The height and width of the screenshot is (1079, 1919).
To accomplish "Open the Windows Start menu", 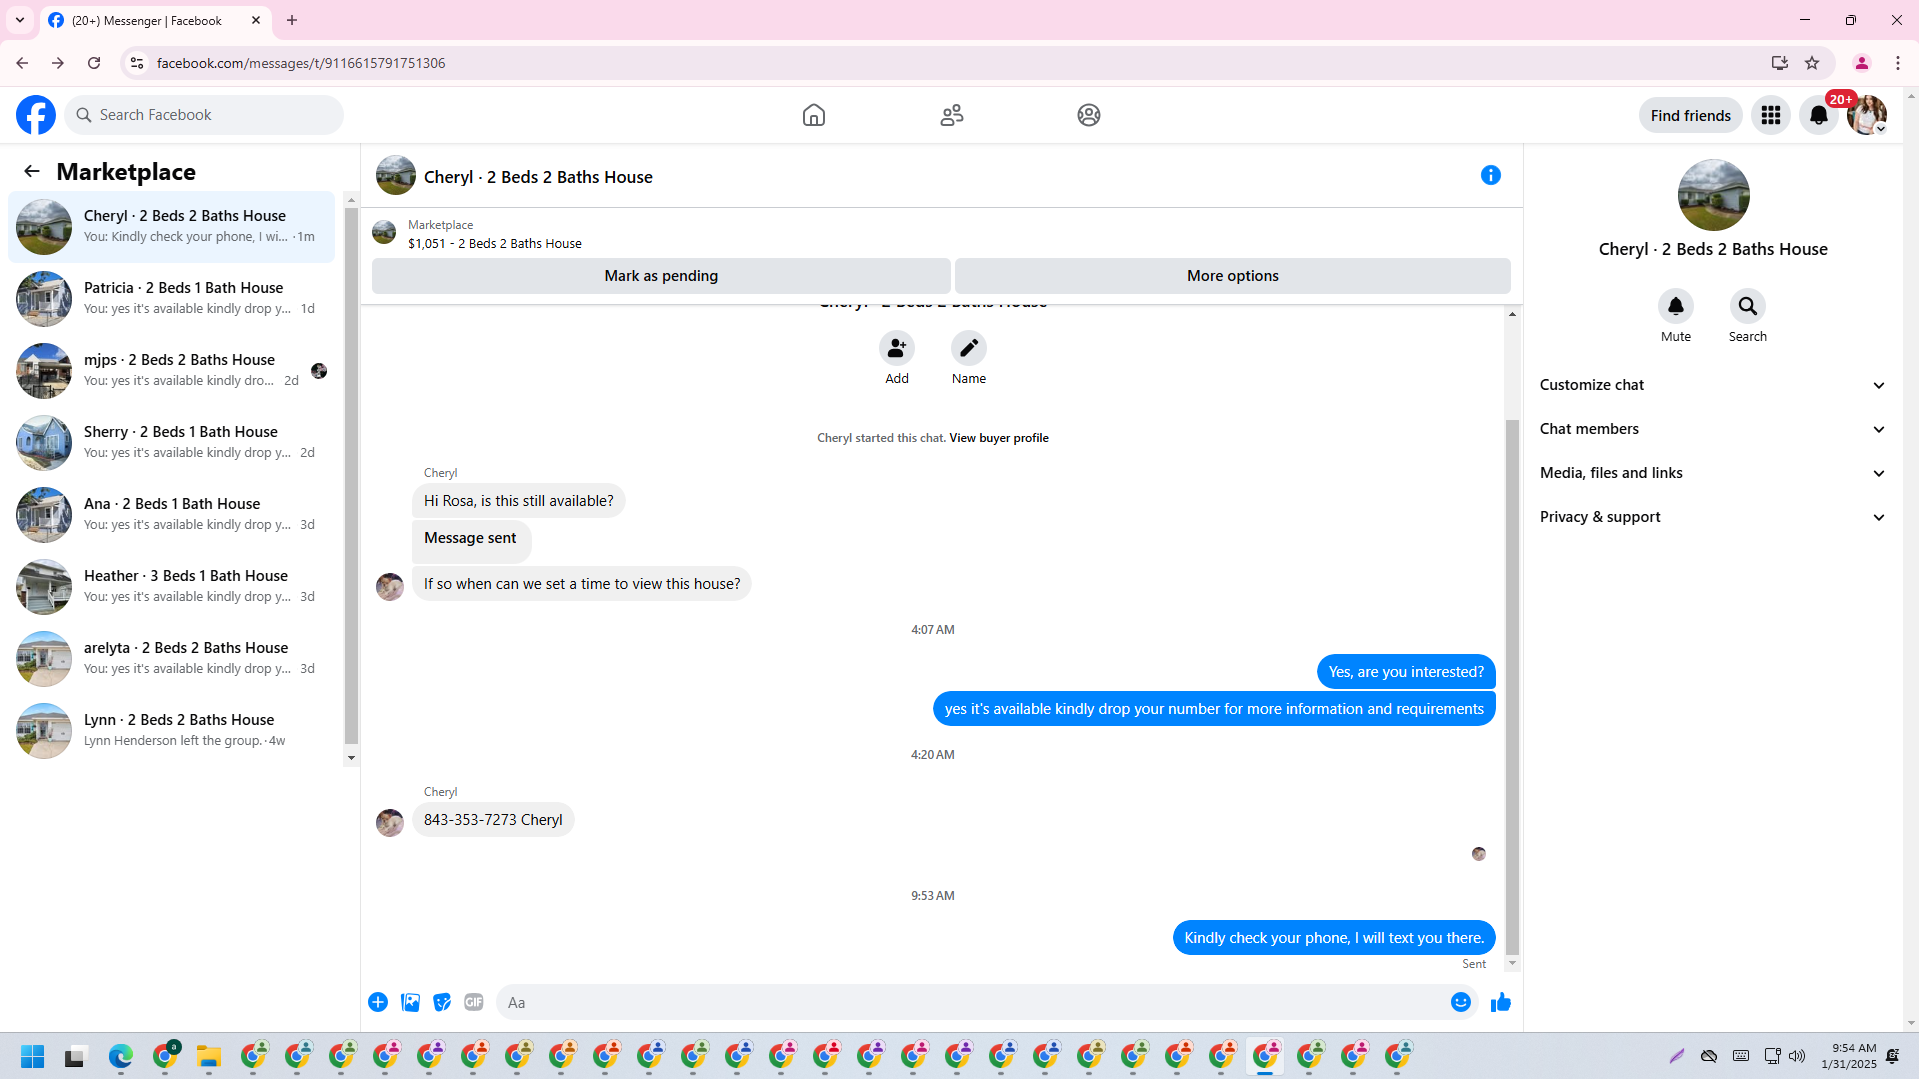I will 32,1056.
